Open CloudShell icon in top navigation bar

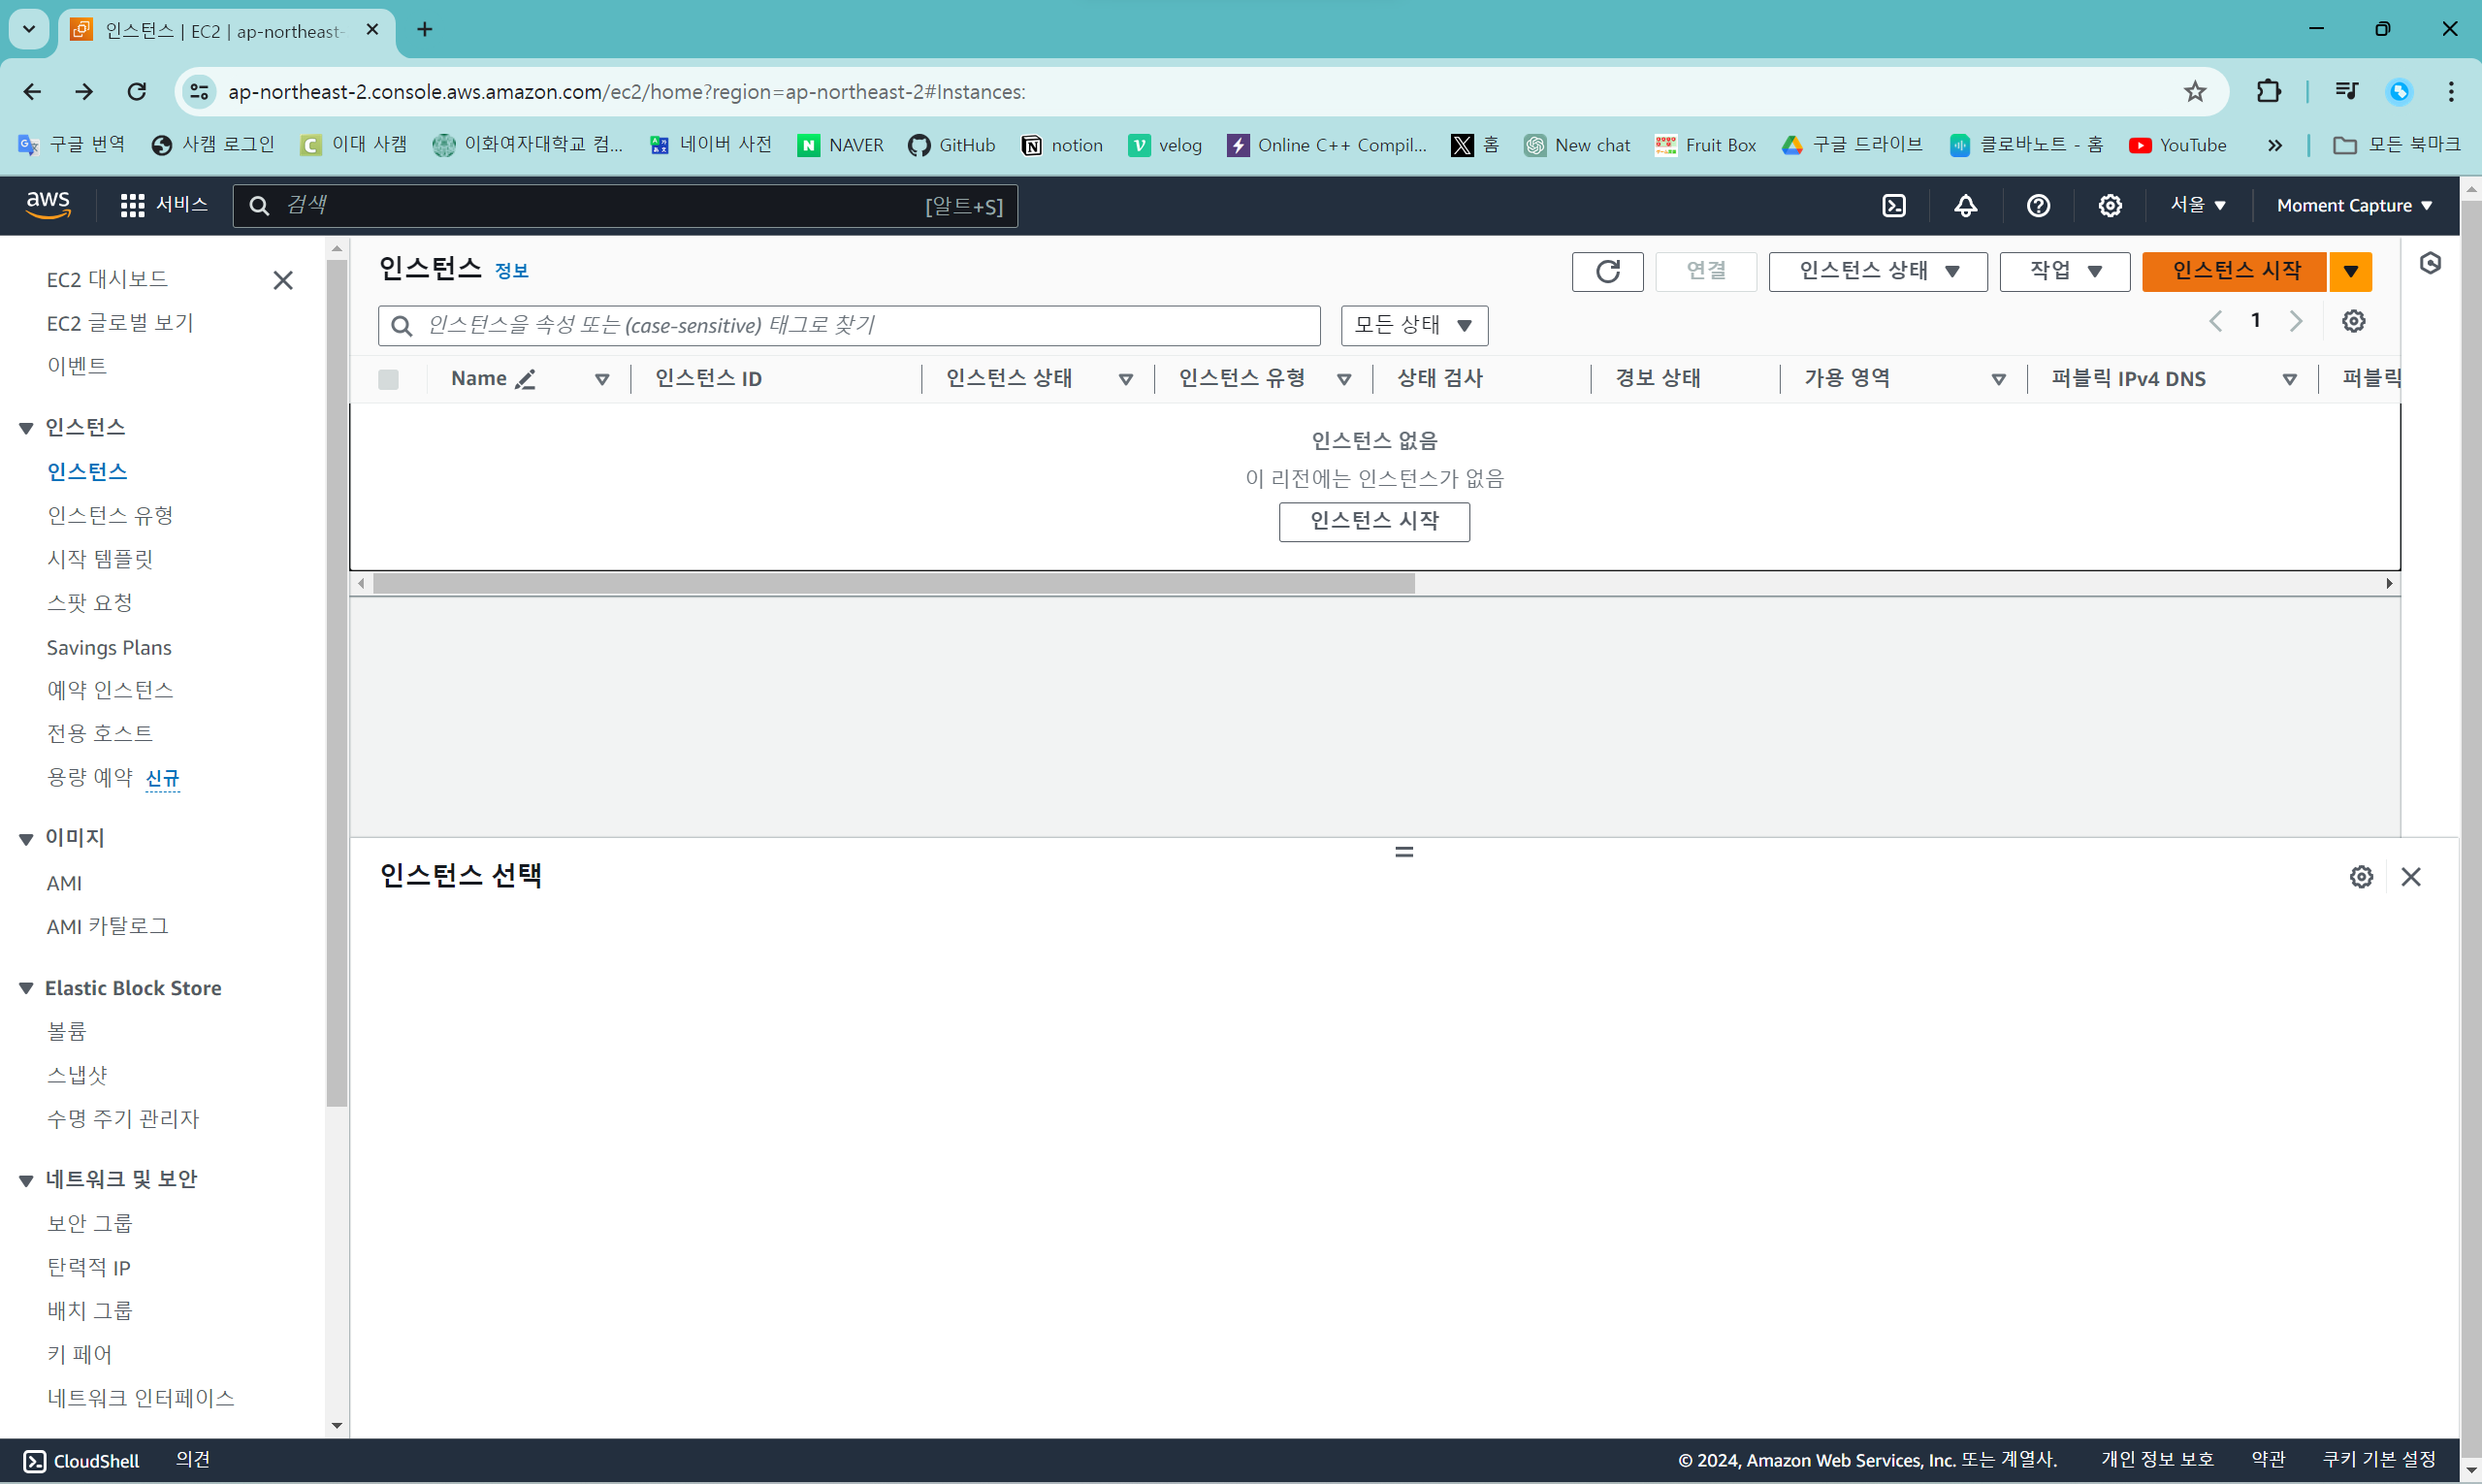tap(1894, 206)
